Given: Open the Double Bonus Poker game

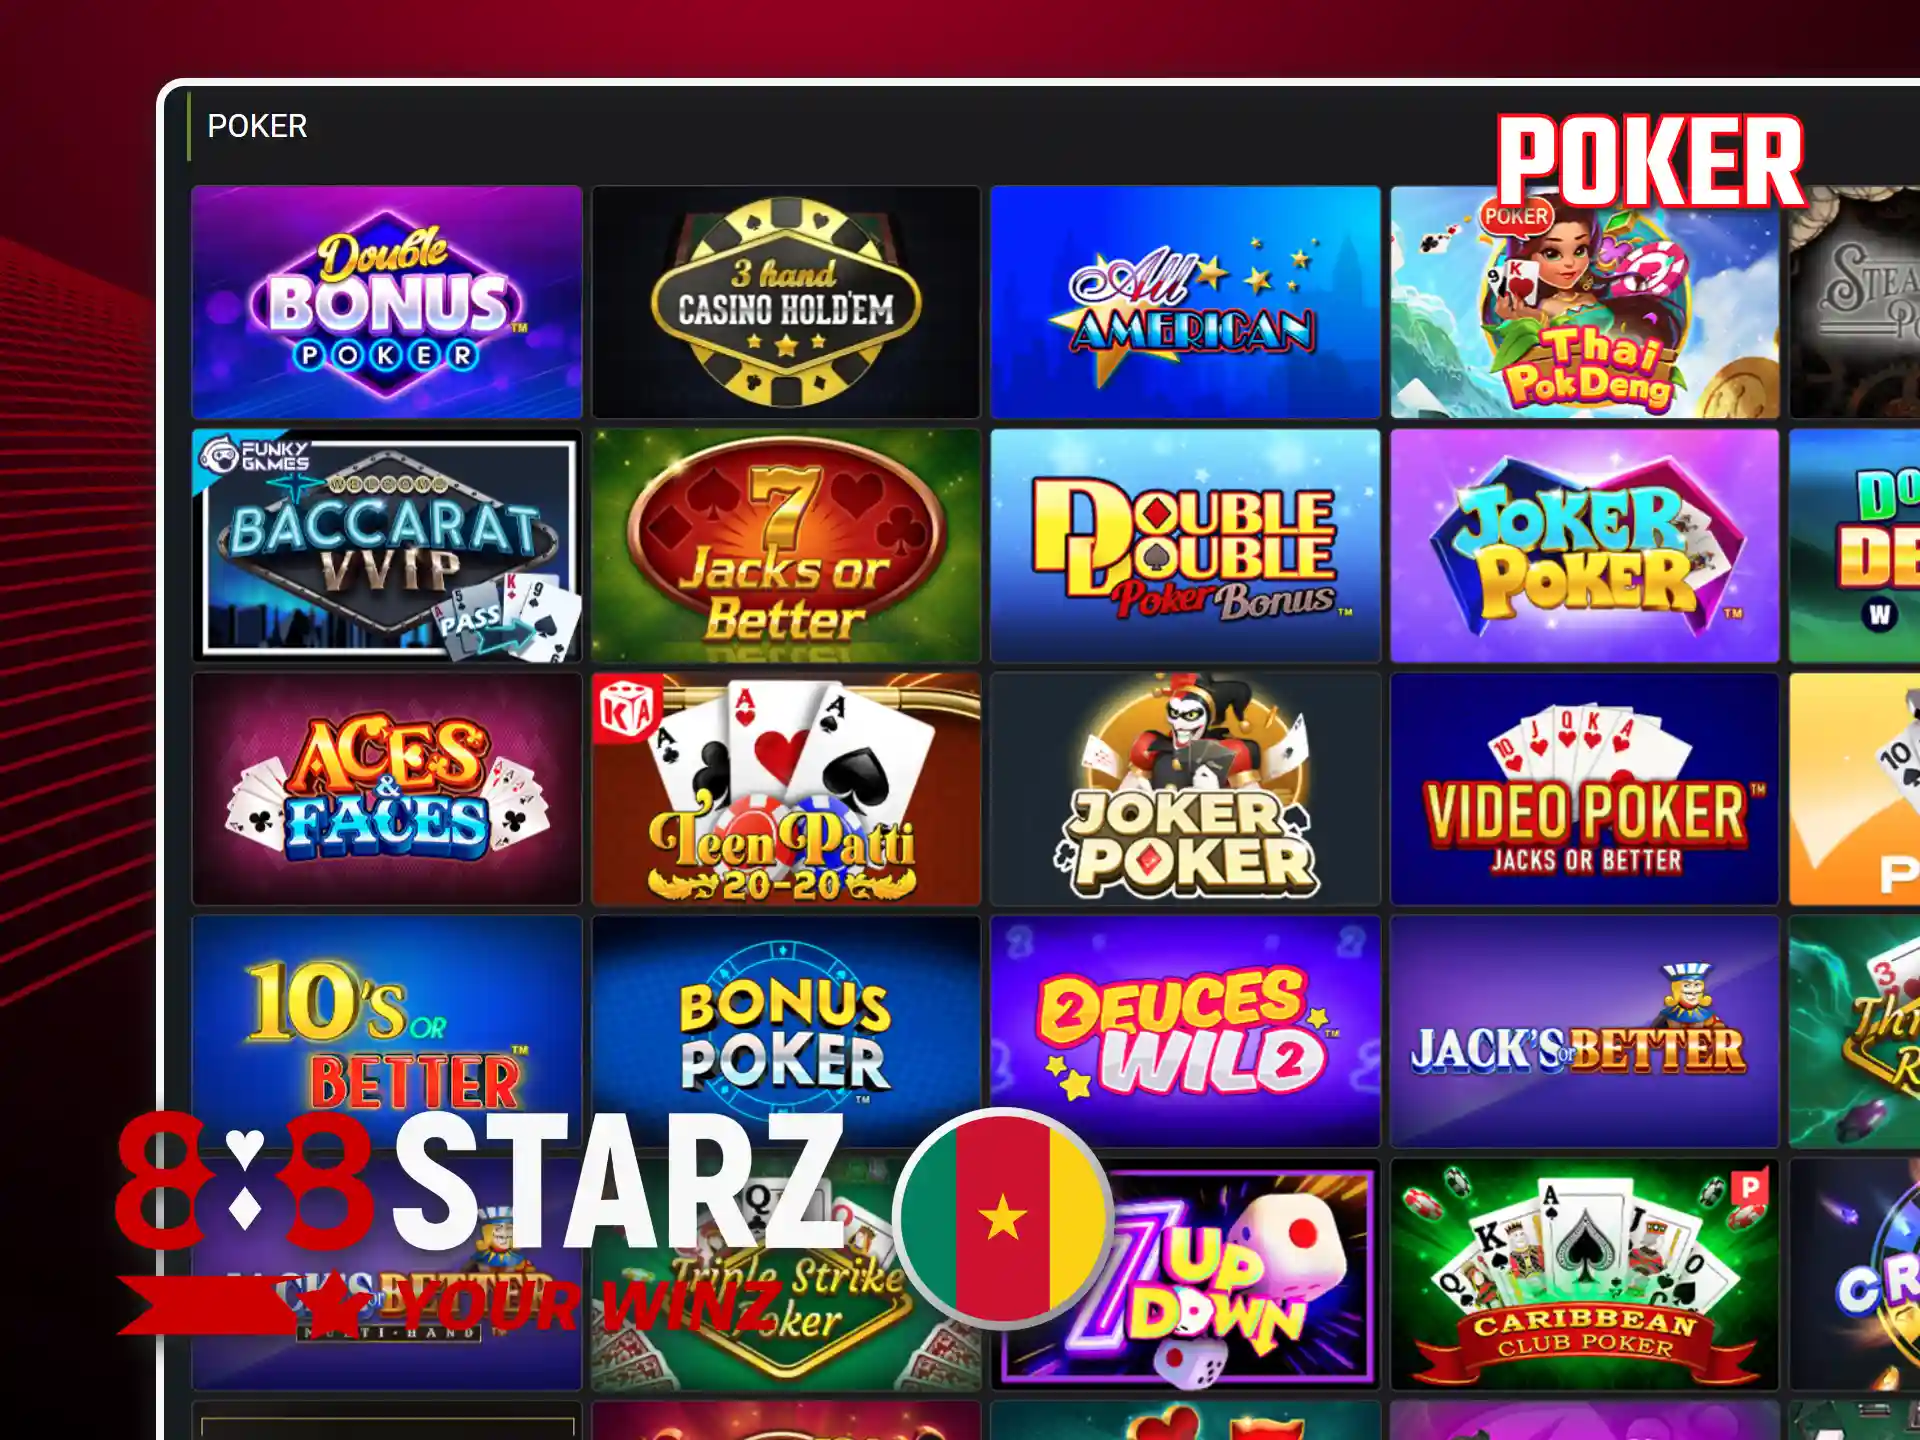Looking at the screenshot, I should click(386, 302).
